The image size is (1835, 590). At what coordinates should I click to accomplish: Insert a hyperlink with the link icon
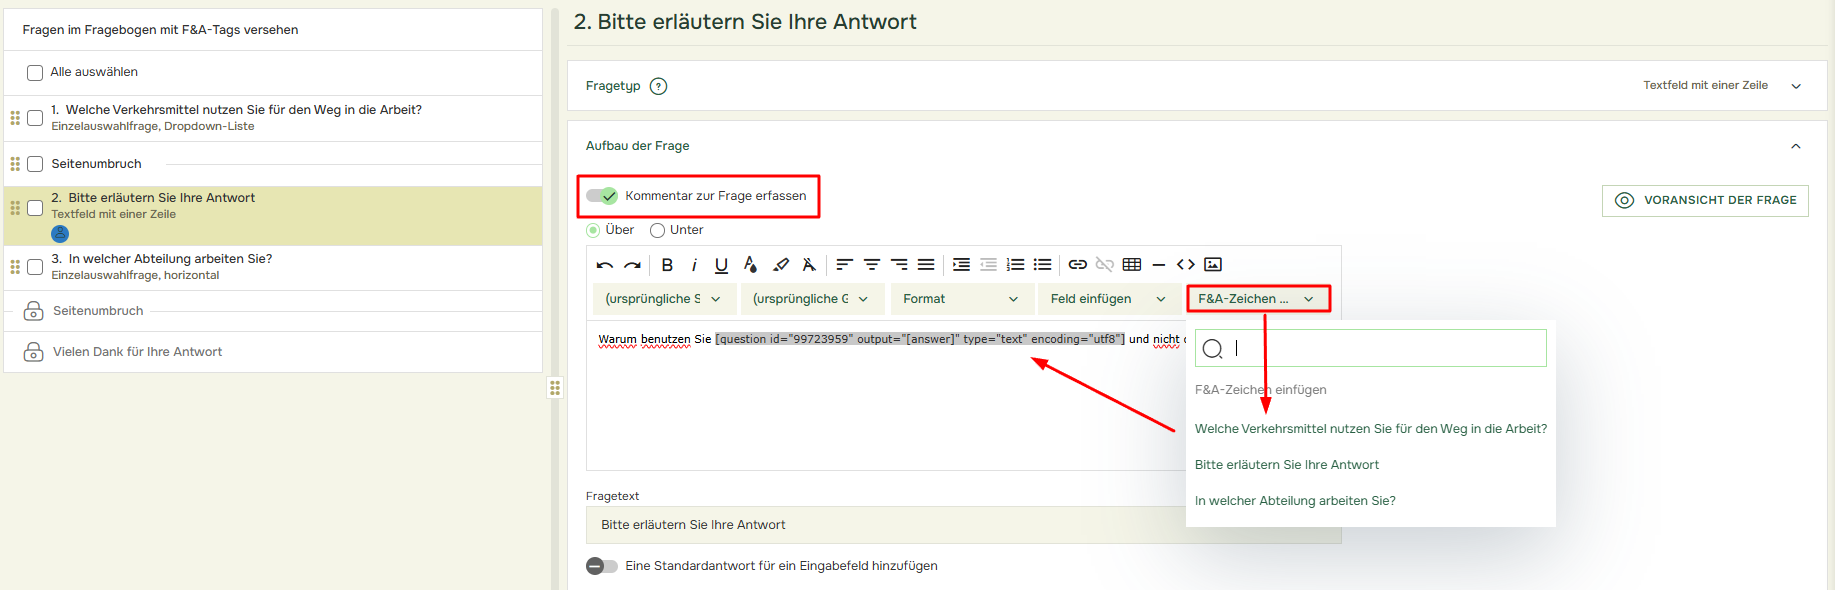1077,265
